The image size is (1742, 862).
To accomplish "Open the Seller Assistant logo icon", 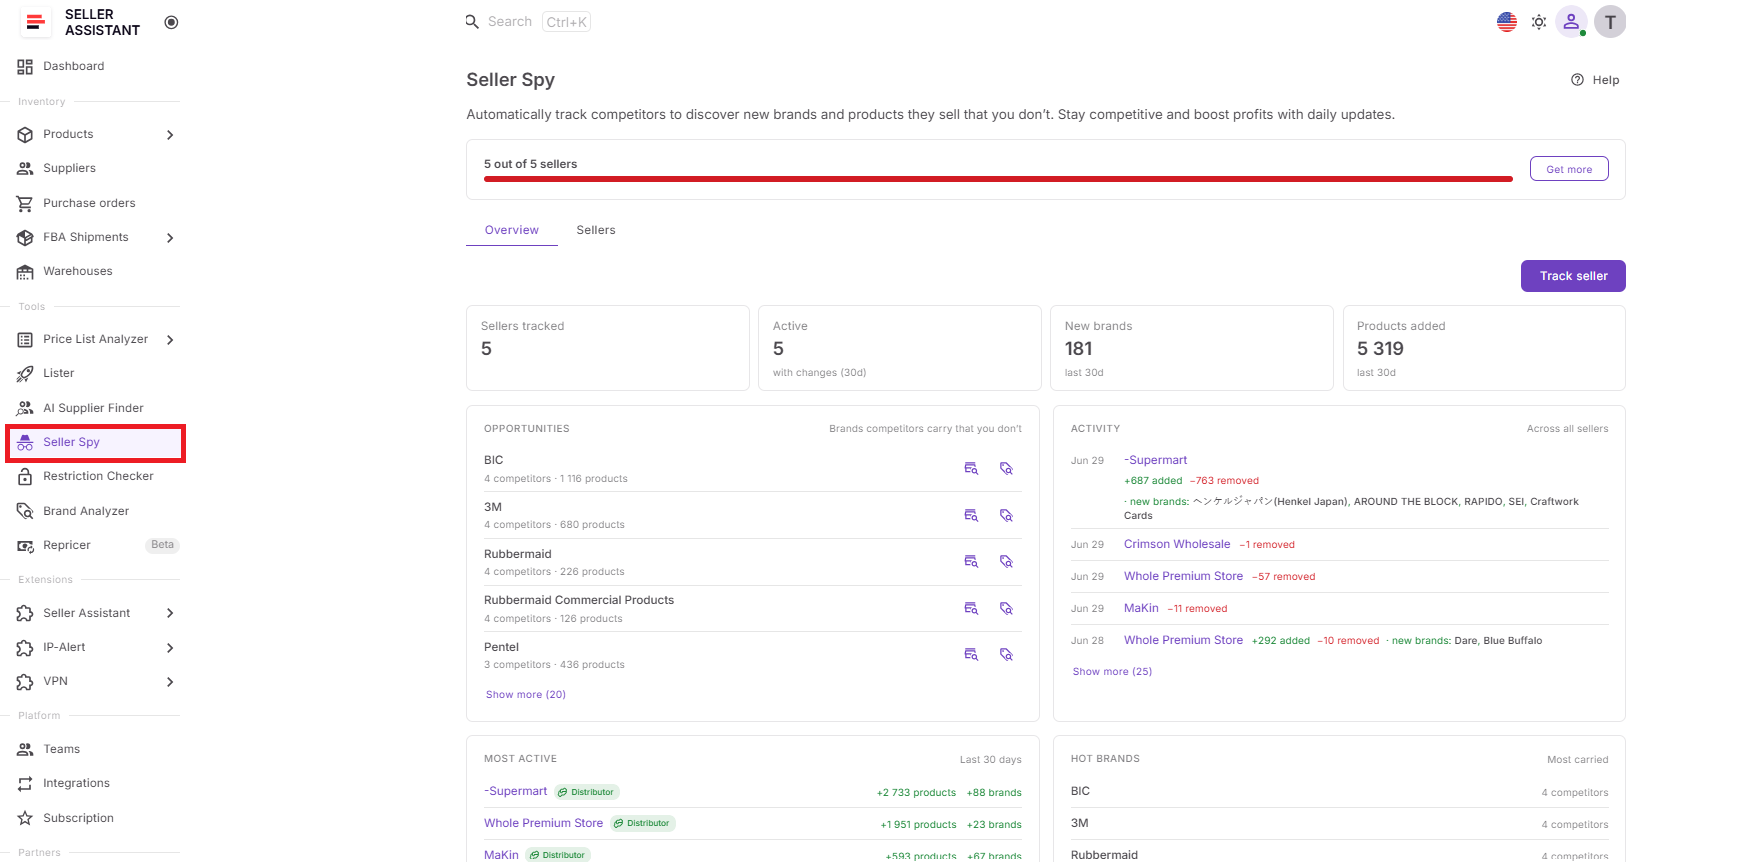I will pos(36,22).
